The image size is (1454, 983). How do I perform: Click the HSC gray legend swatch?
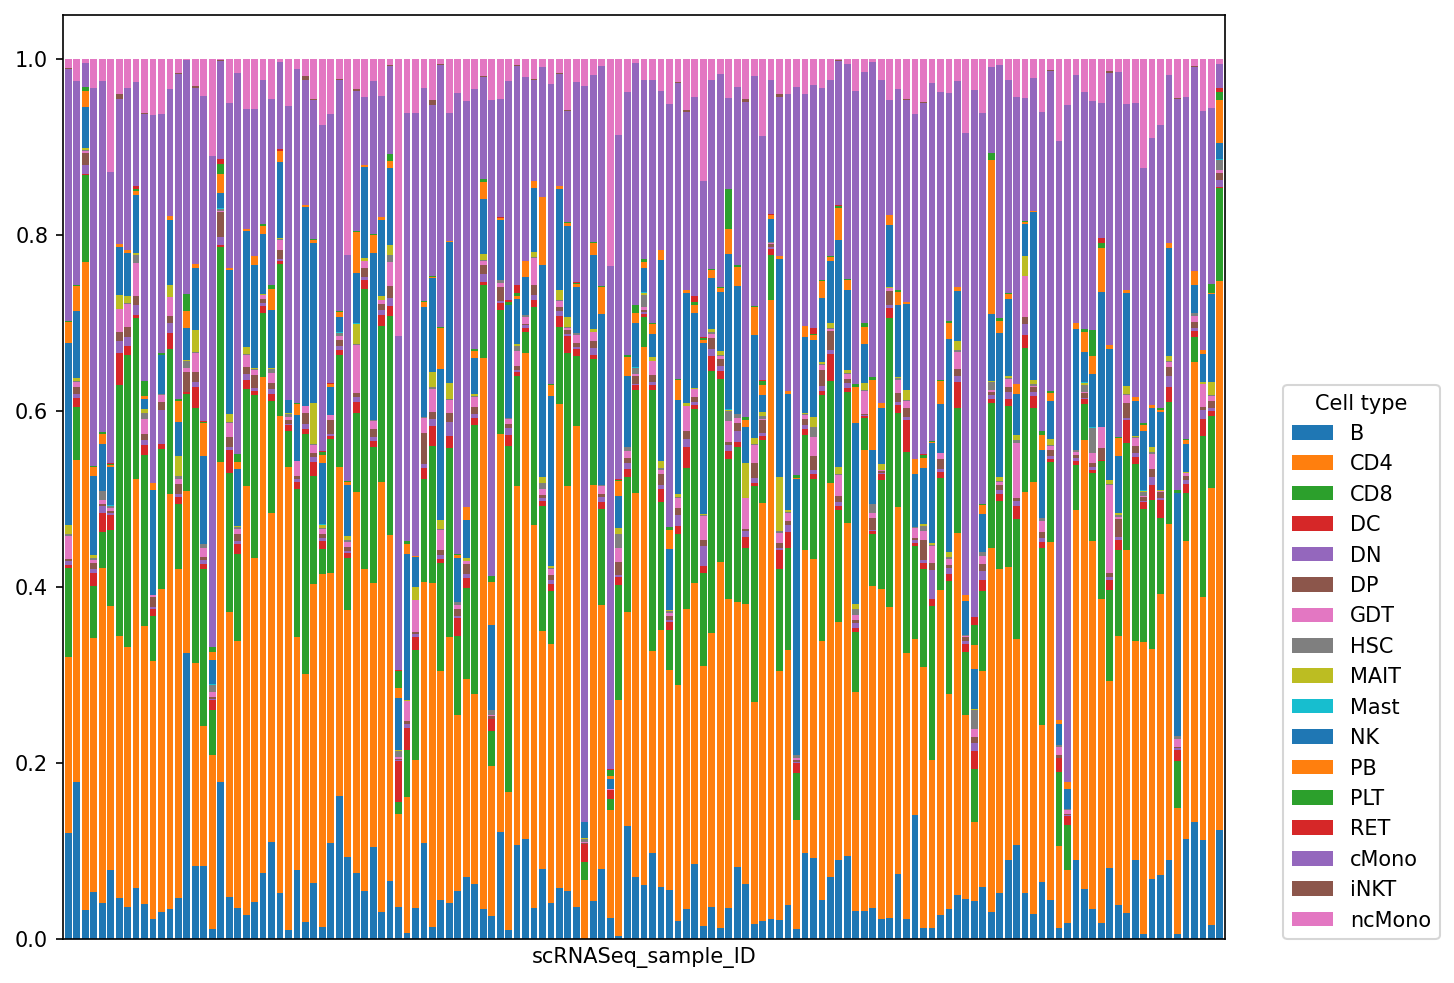point(1313,646)
